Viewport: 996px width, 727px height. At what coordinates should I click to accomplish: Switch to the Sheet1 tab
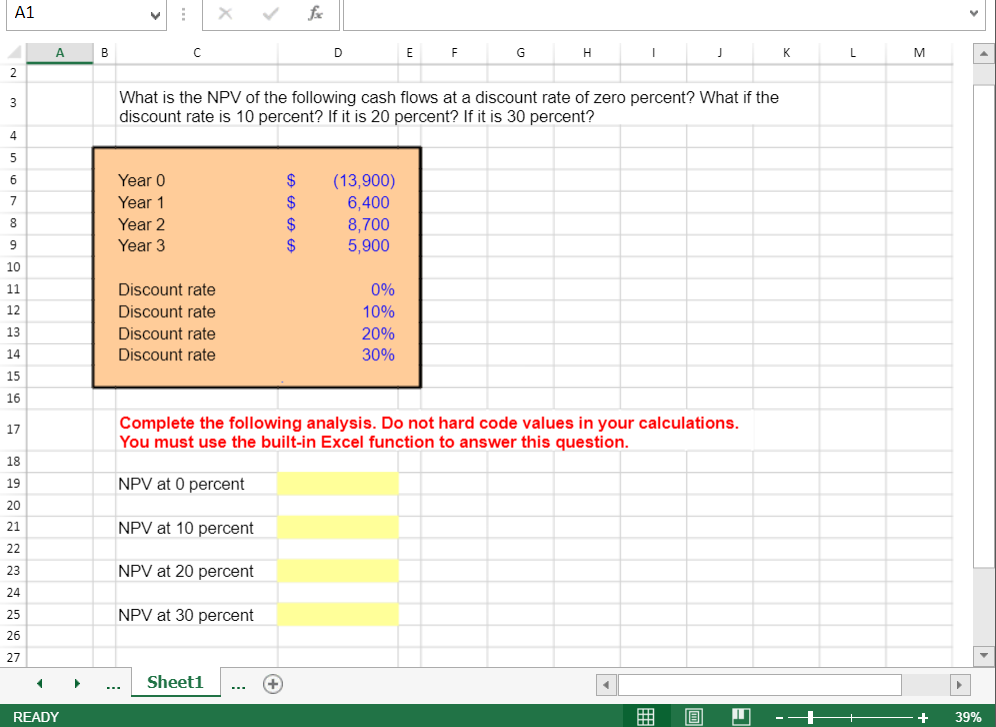175,682
